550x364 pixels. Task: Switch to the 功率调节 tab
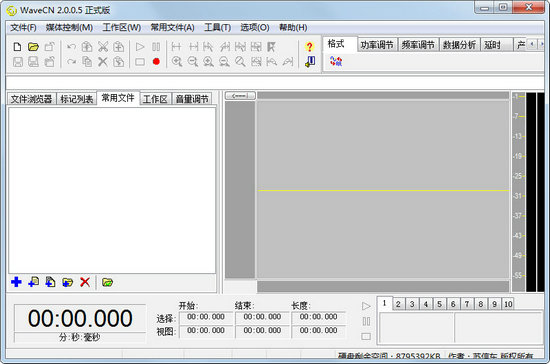[x=377, y=45]
